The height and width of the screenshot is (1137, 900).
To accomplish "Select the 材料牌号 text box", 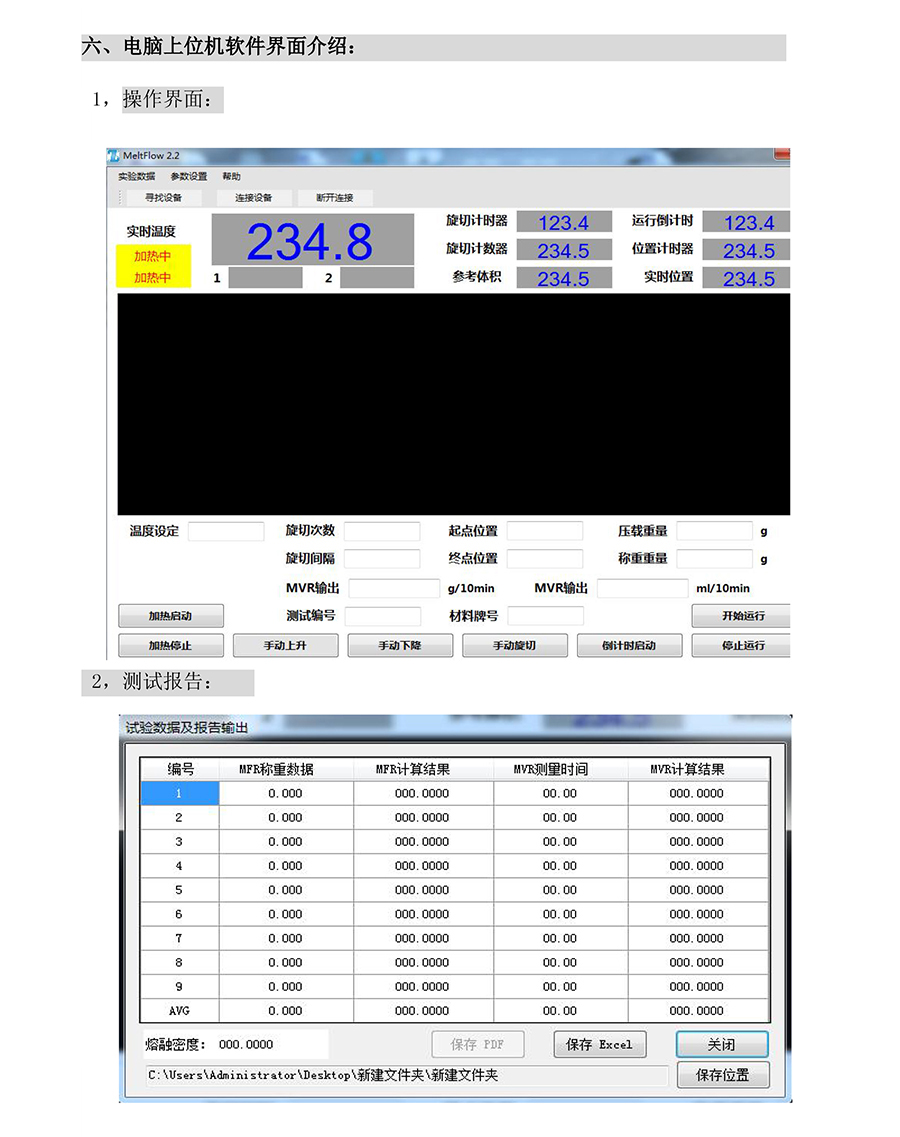I will [x=545, y=616].
